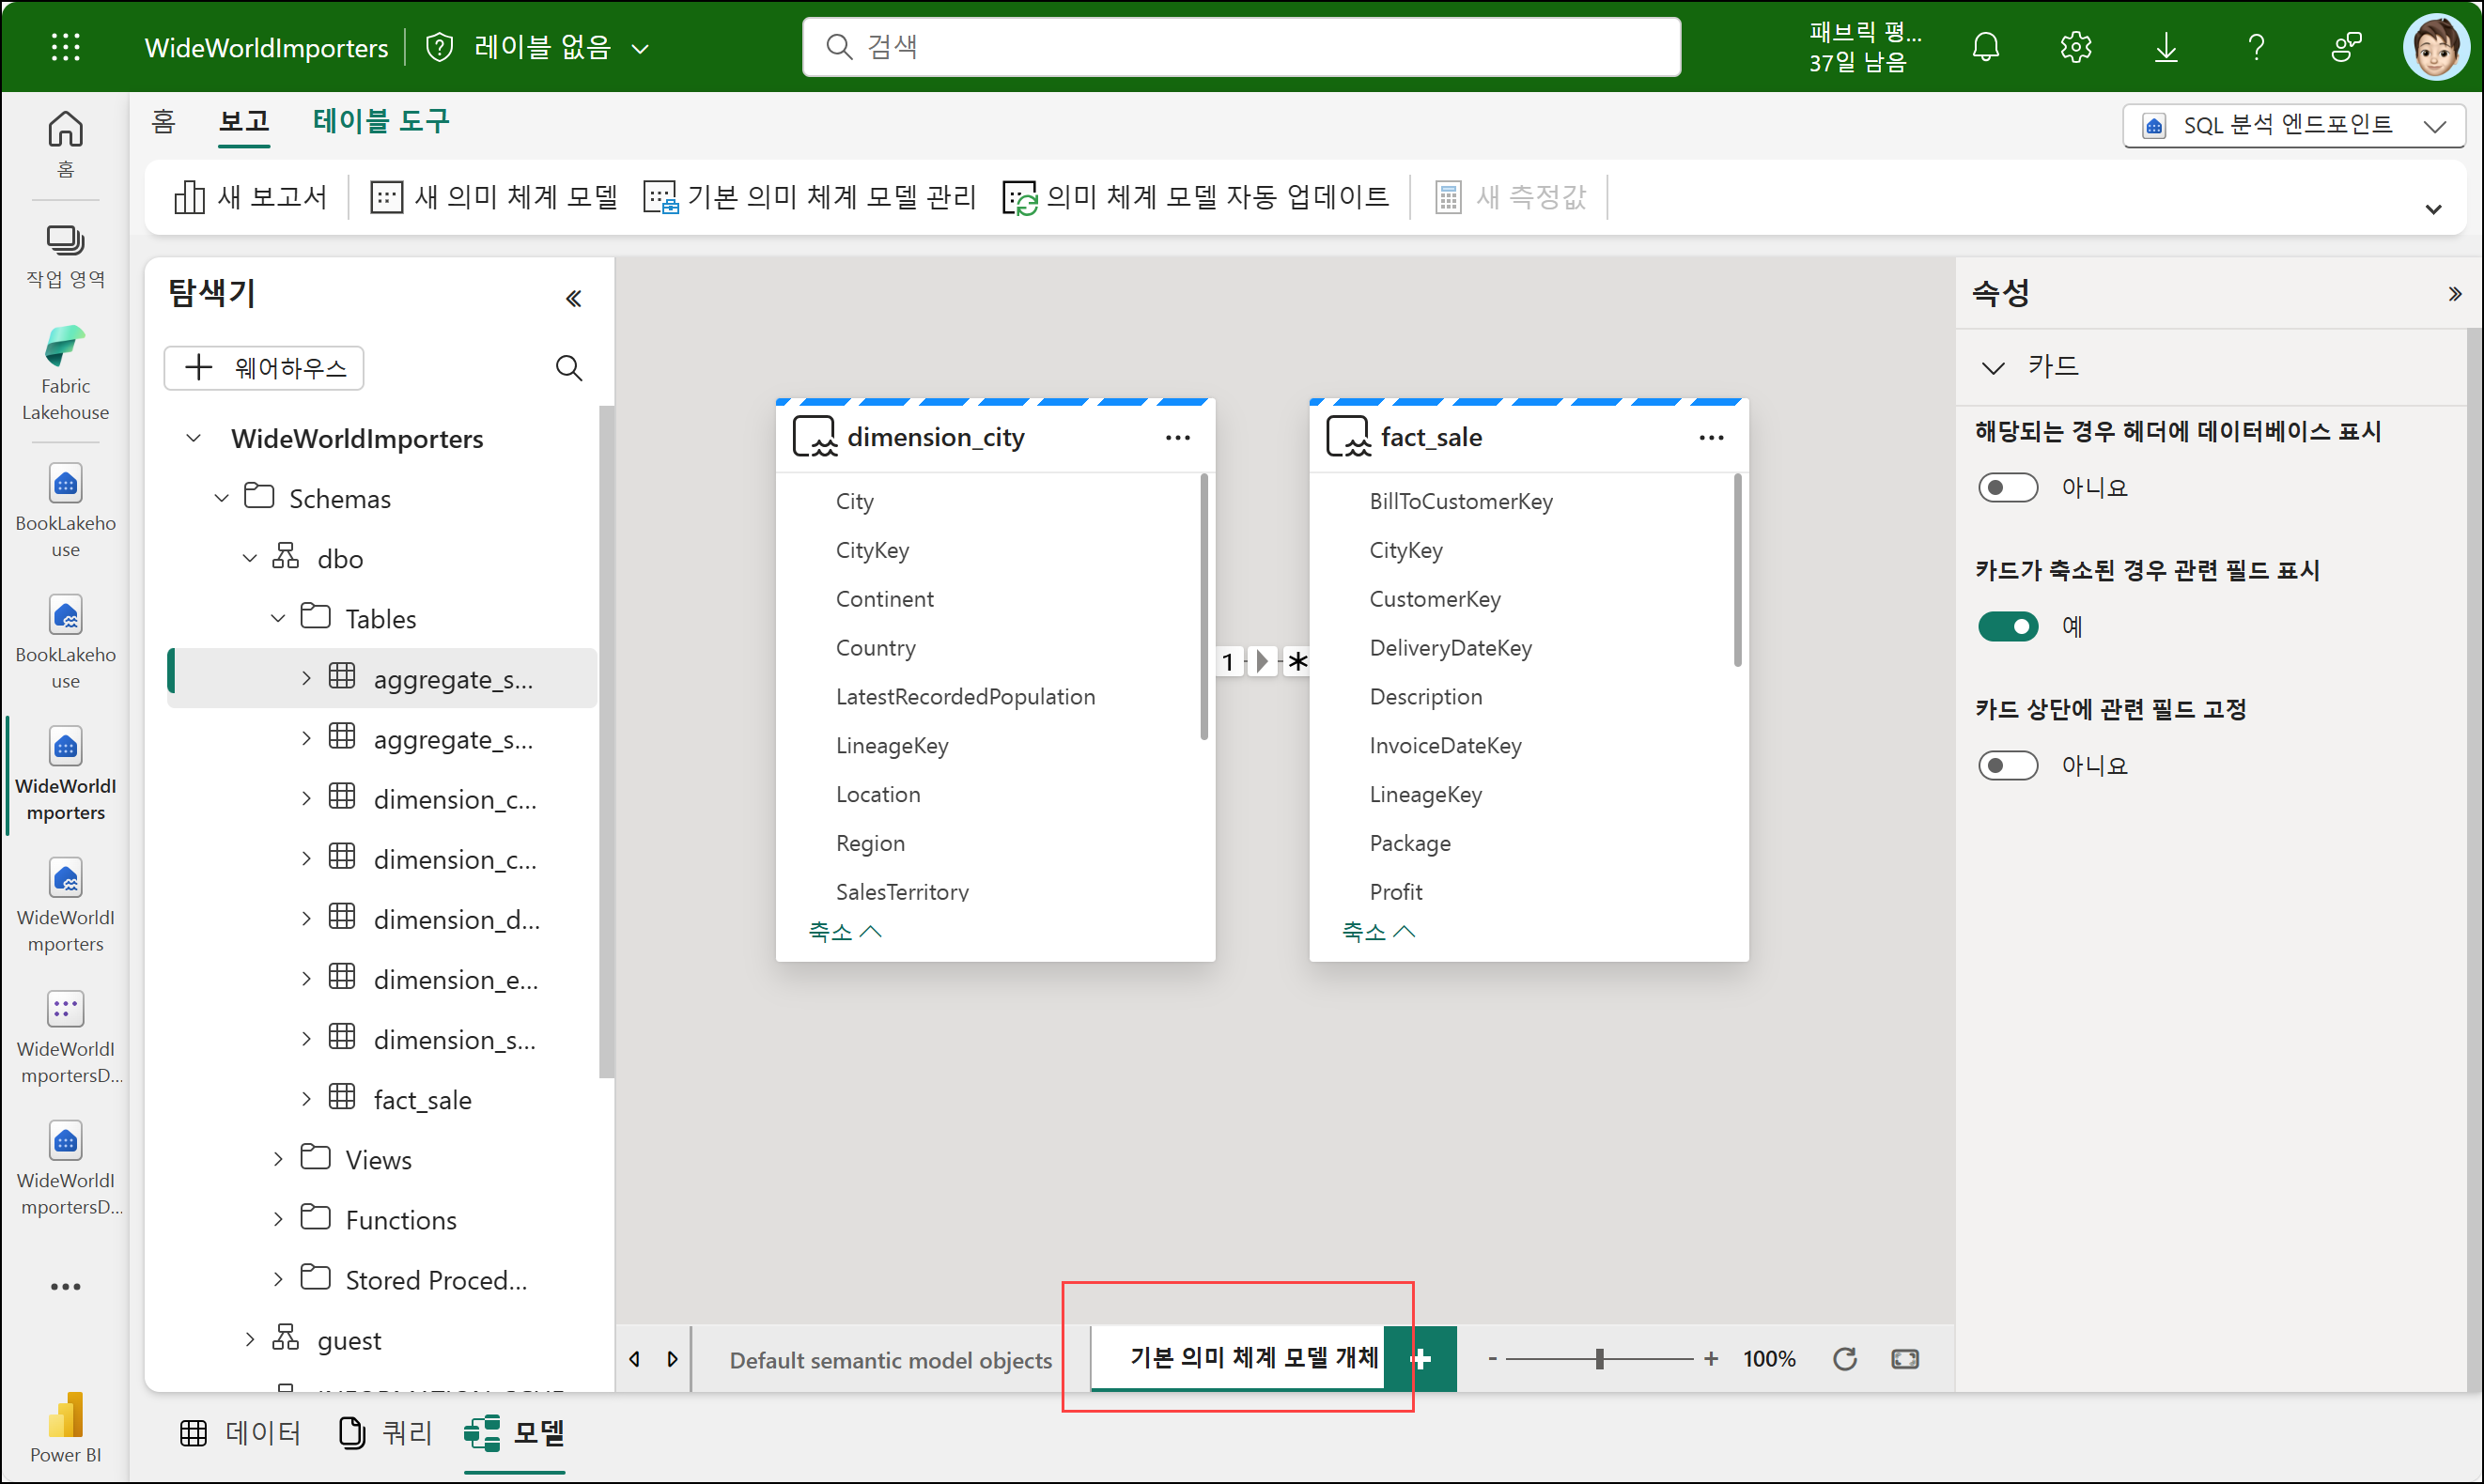Collapse WideWorldImporters tree node
Screen dimensions: 2484x1484
[x=194, y=438]
